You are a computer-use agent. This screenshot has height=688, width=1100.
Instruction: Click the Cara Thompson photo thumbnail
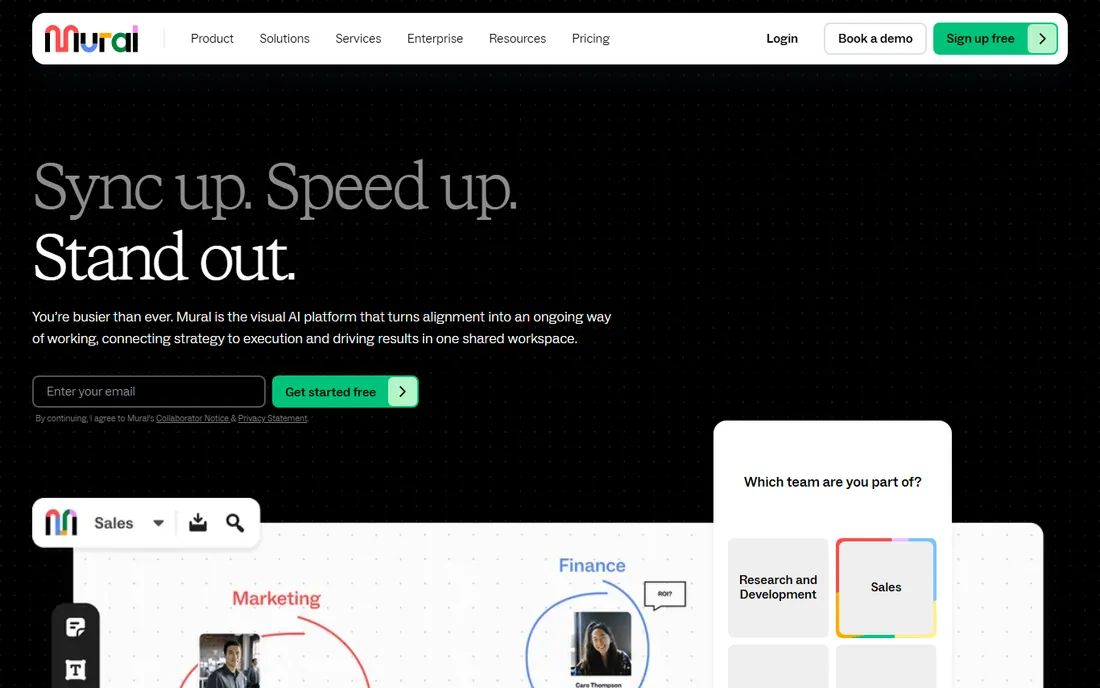(x=601, y=643)
